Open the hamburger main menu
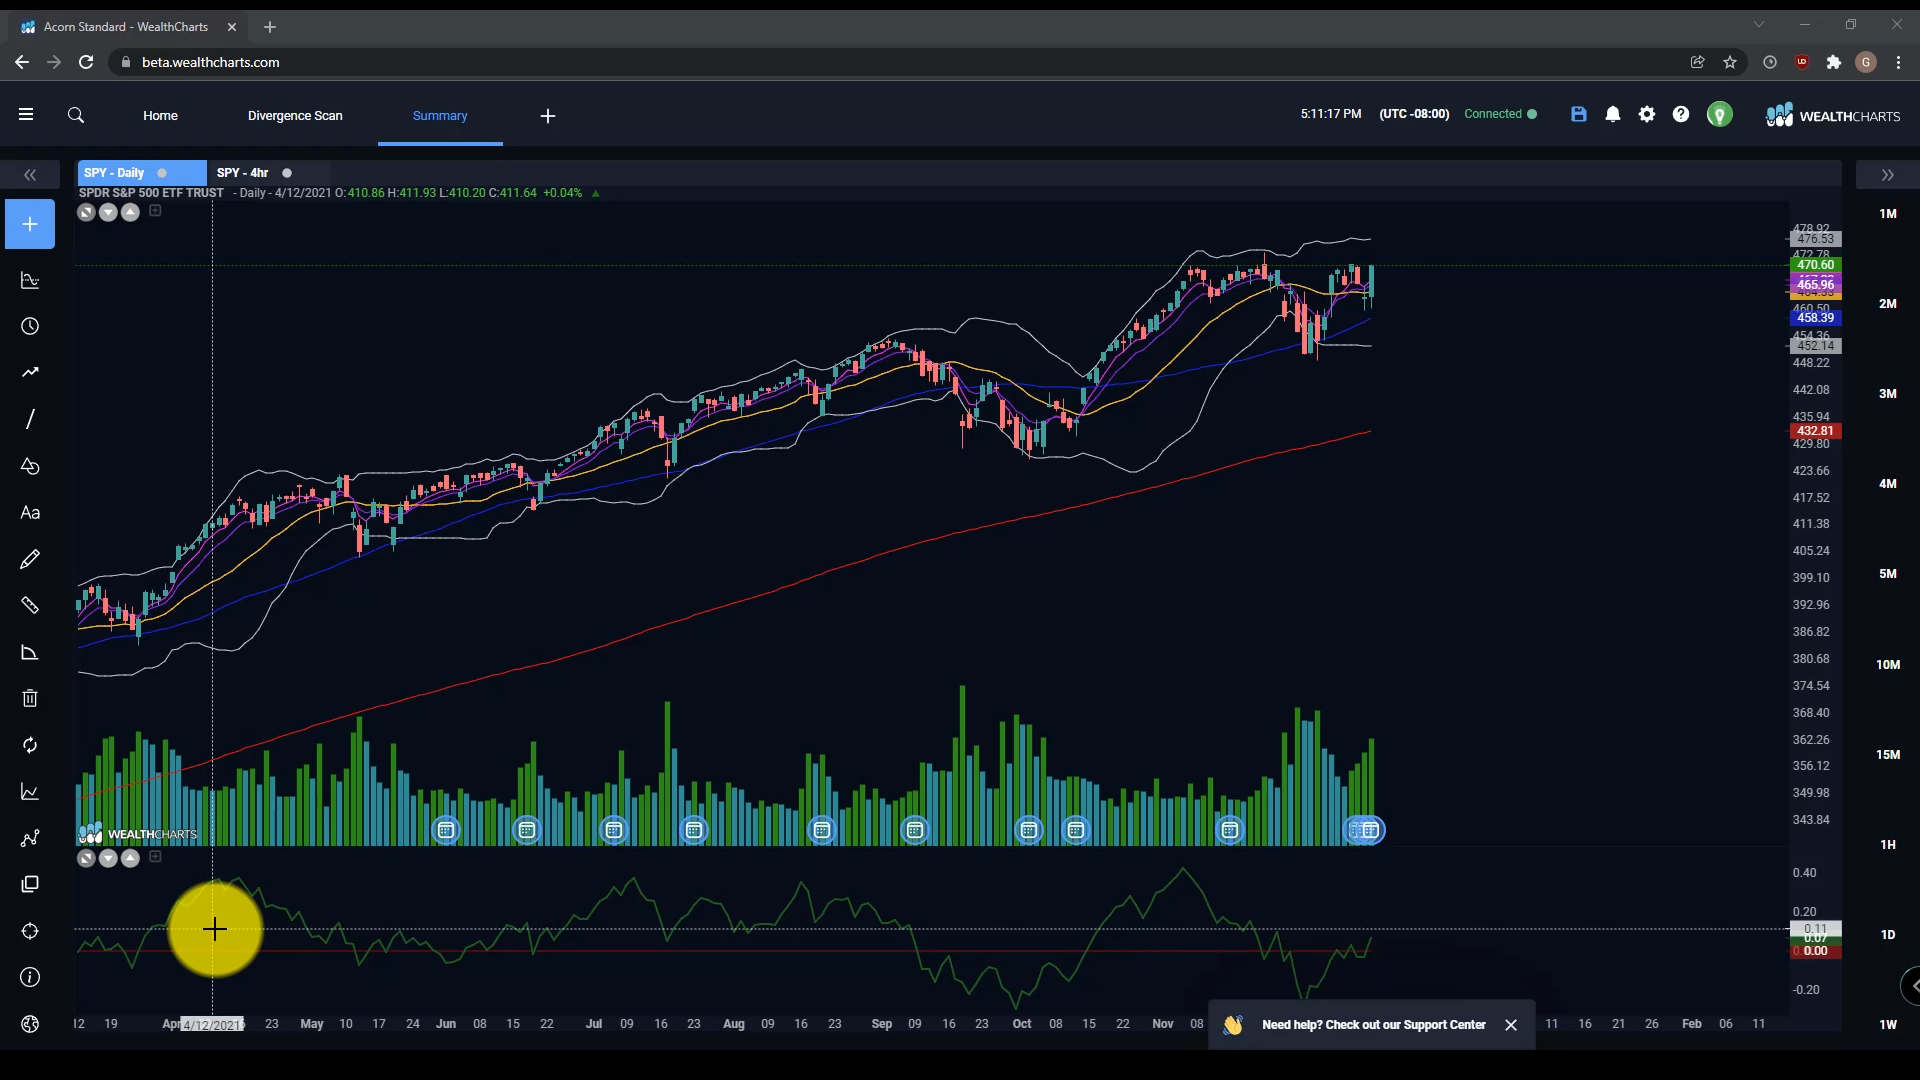The width and height of the screenshot is (1920, 1080). (26, 115)
